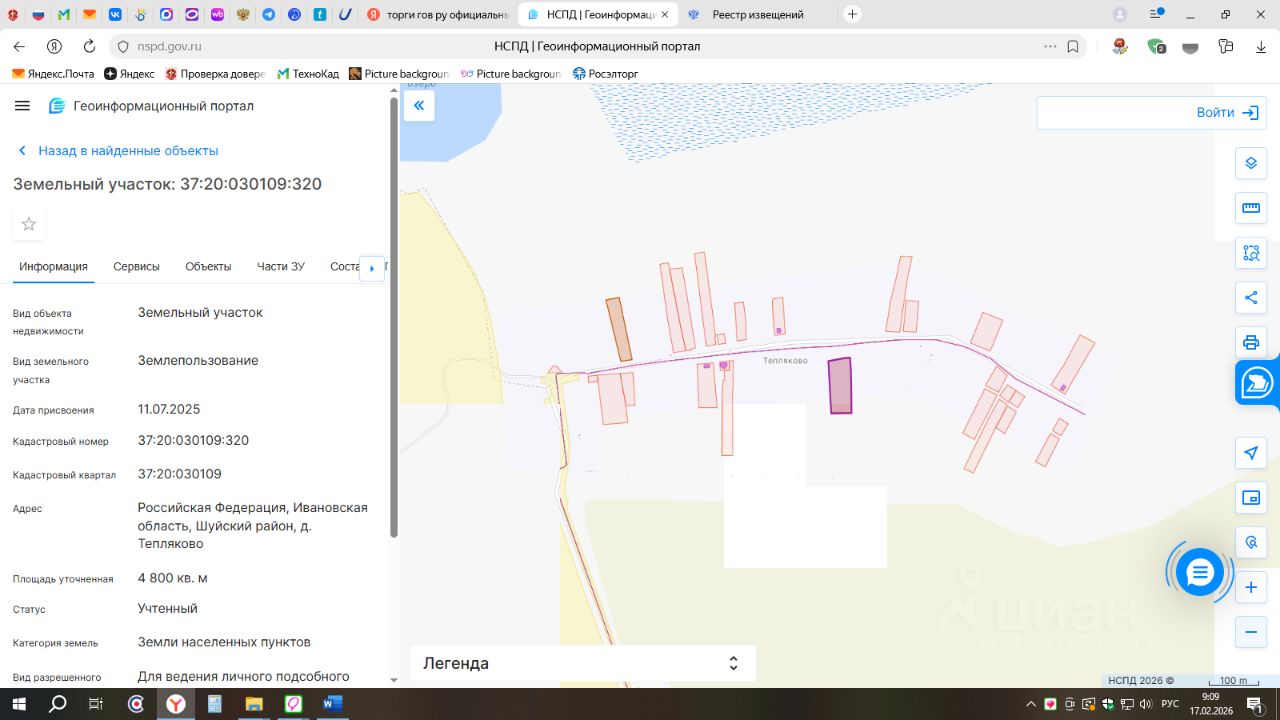Click the cadastral quarter value 37:20:030109
Viewport: 1280px width, 720px height.
point(180,474)
